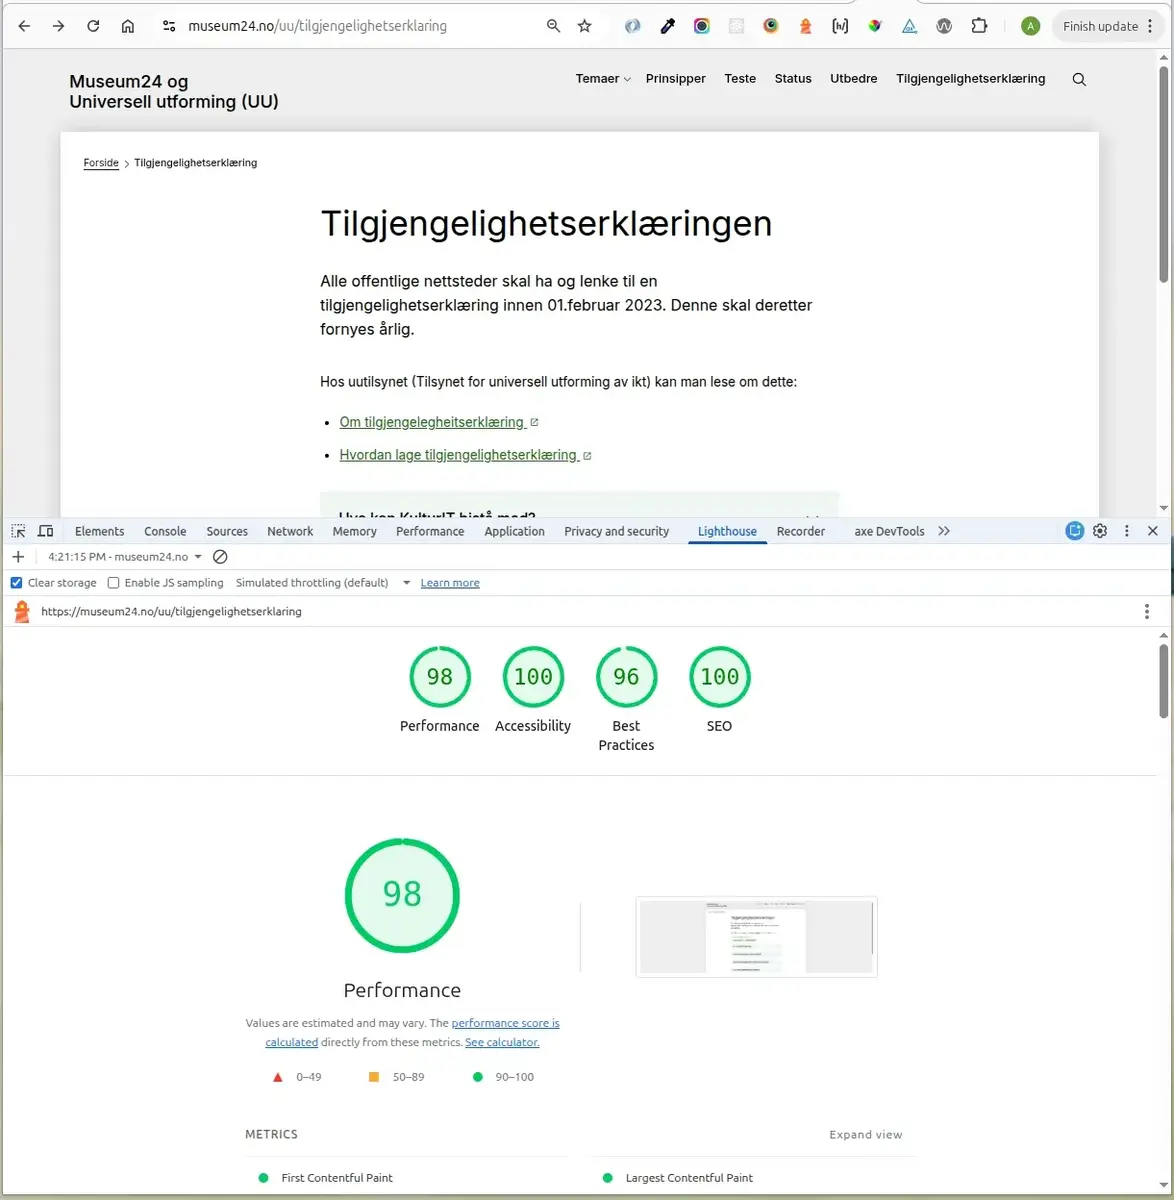
Task: Select the Inspect element tool in DevTools
Action: [x=17, y=530]
